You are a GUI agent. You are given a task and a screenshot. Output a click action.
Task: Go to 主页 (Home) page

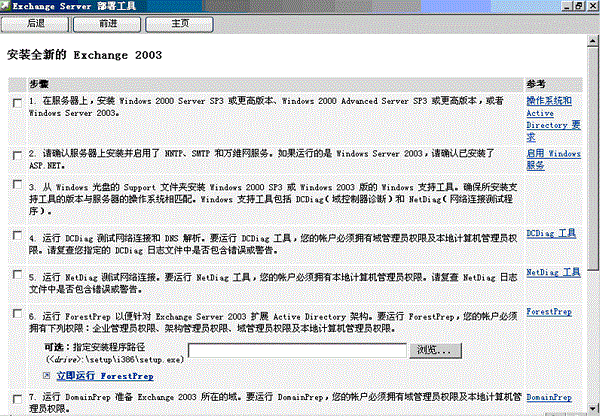[179, 24]
